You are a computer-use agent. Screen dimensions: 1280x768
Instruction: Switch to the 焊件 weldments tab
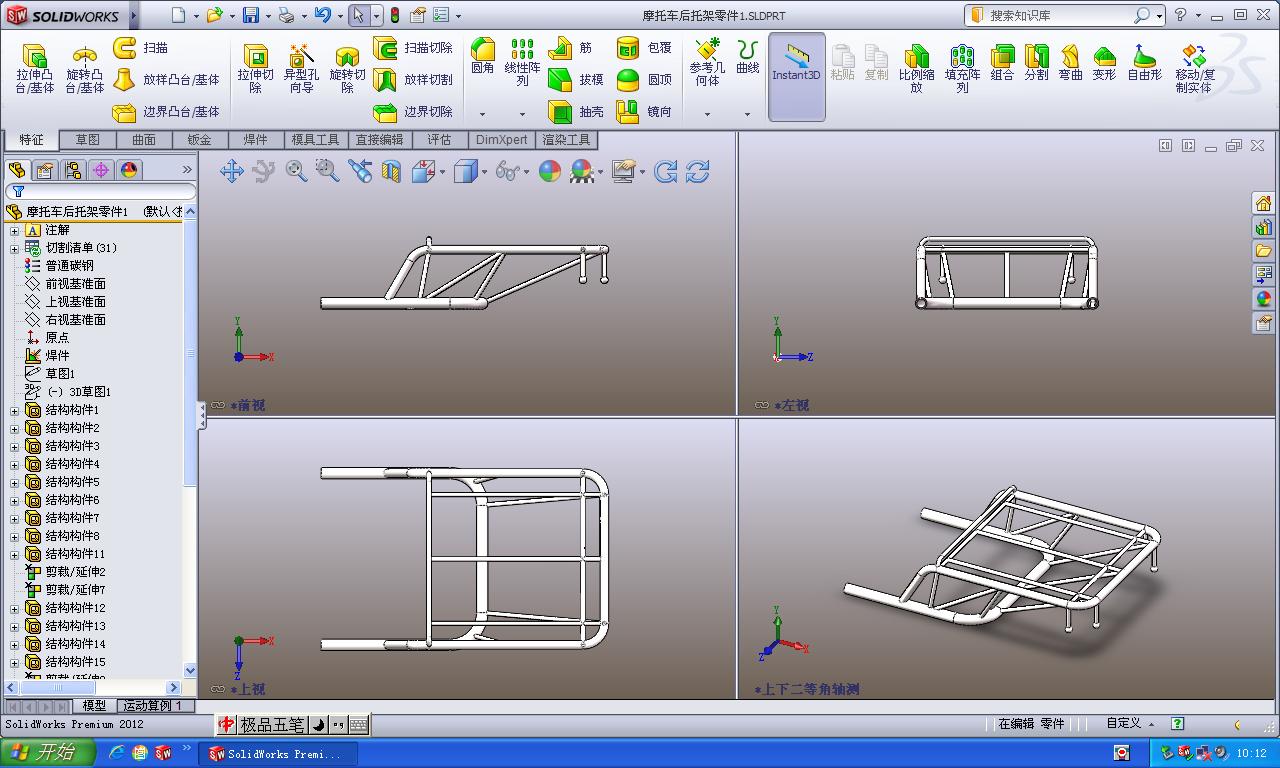(x=255, y=140)
